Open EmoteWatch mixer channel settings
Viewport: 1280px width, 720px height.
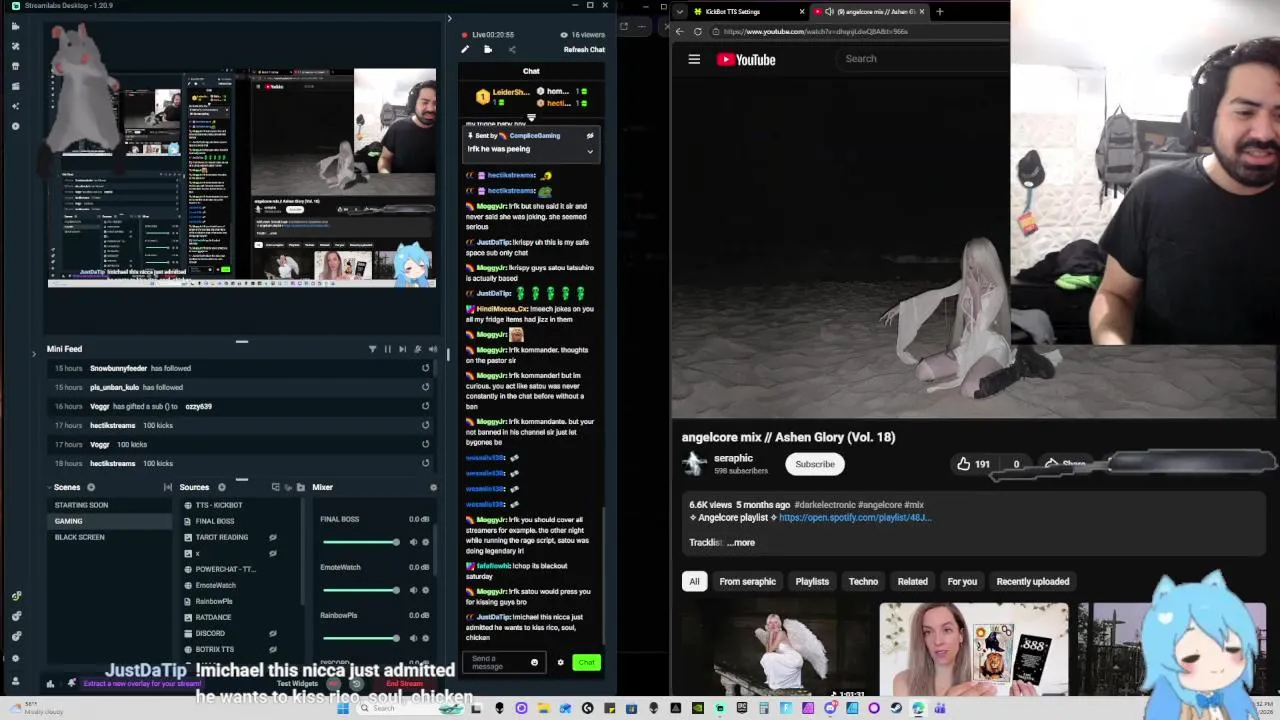pos(426,590)
